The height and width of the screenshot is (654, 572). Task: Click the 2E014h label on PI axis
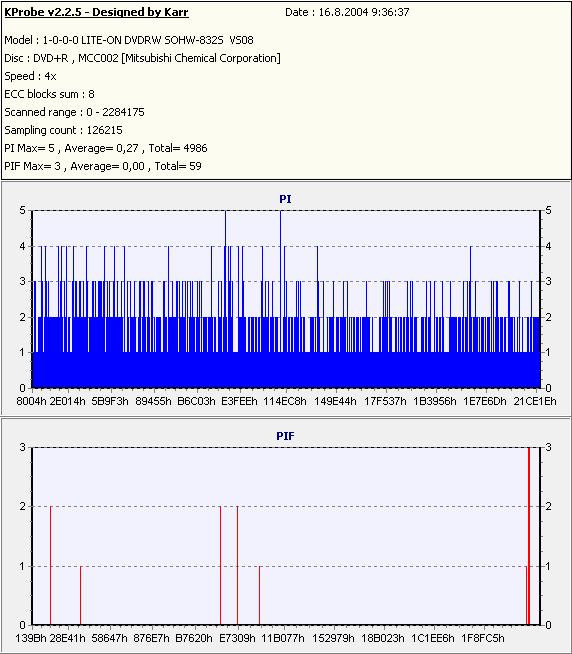[x=68, y=401]
